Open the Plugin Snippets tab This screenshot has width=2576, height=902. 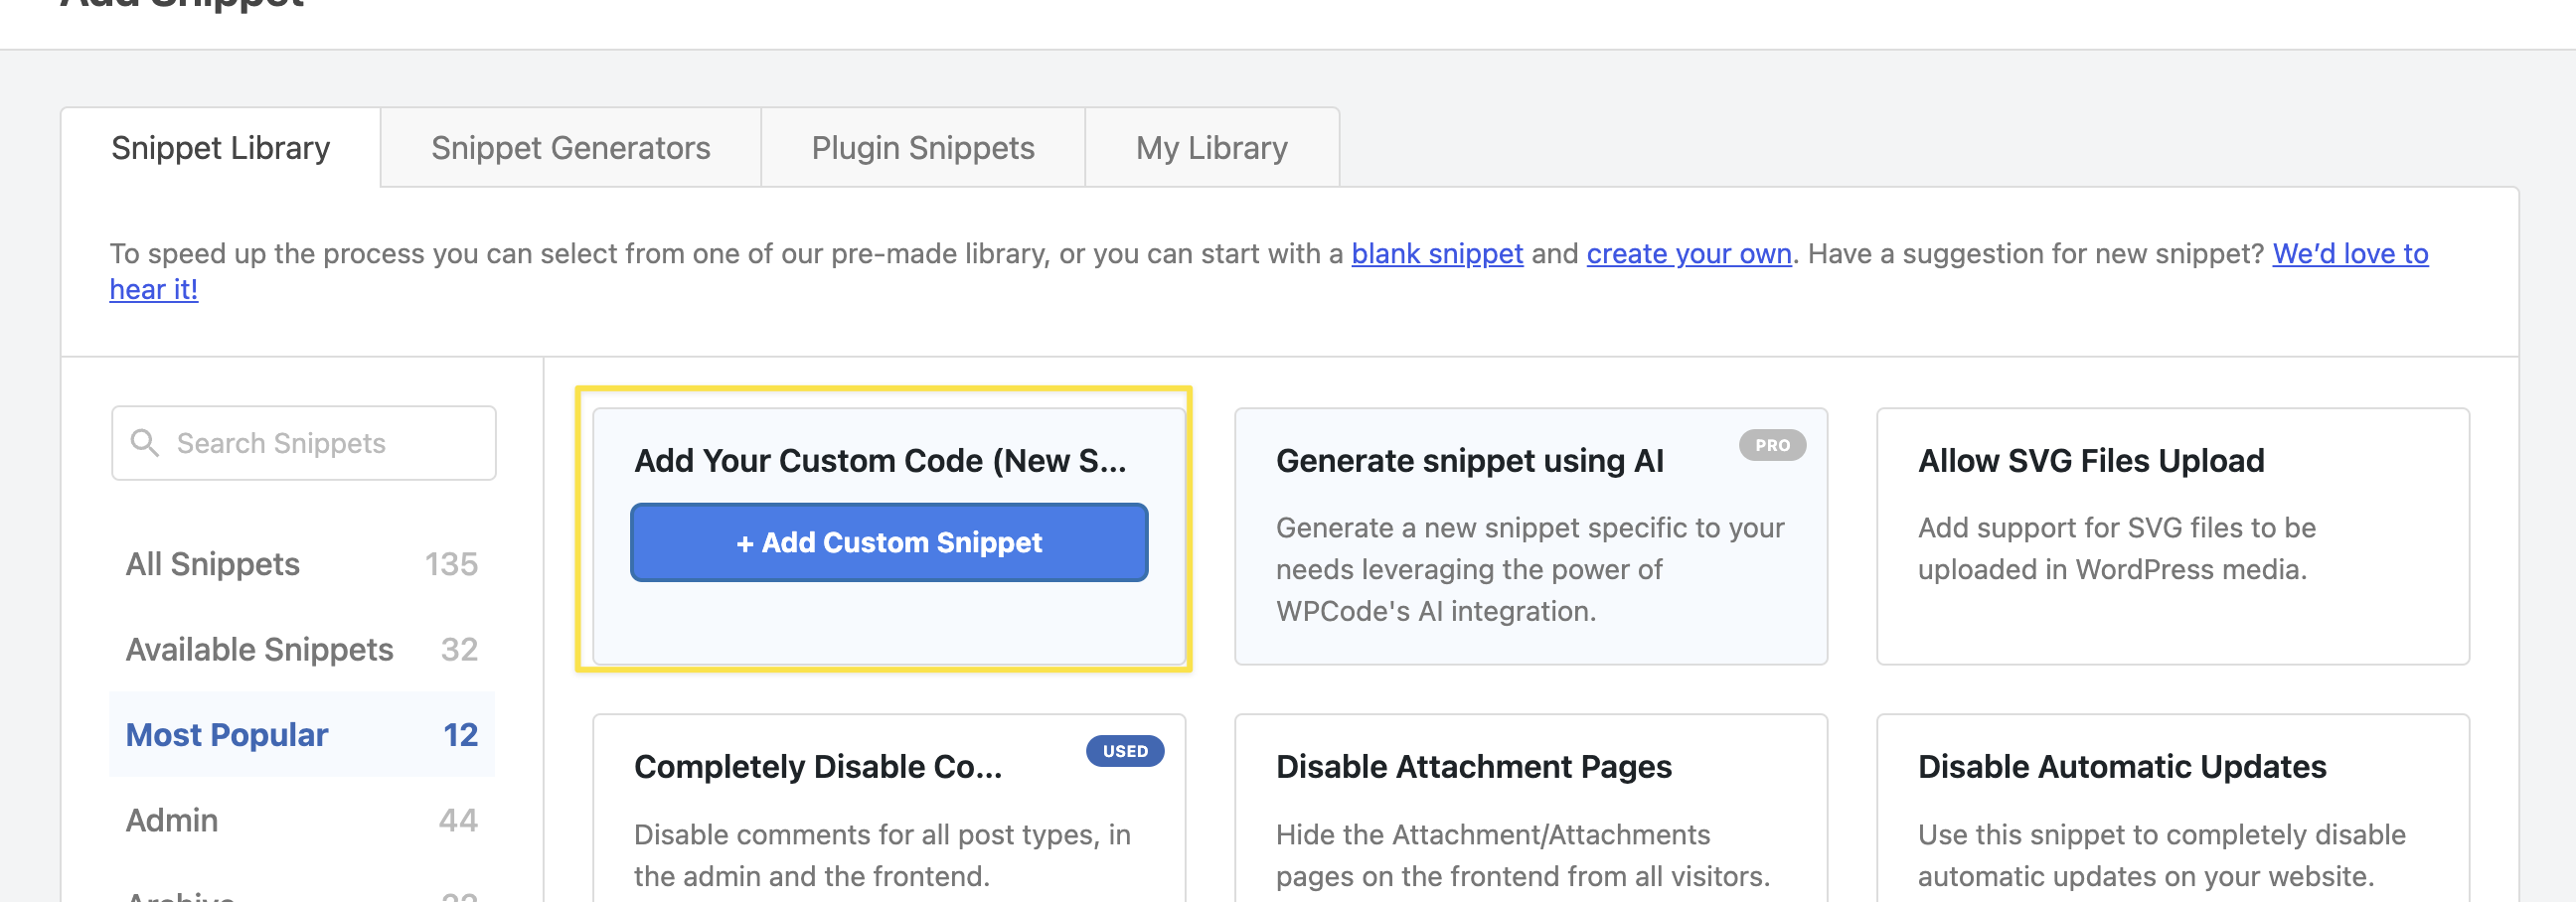923,148
